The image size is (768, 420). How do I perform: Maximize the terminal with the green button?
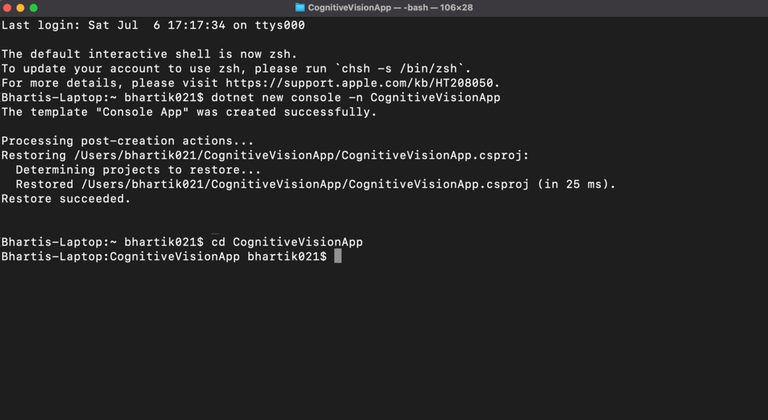click(x=33, y=8)
